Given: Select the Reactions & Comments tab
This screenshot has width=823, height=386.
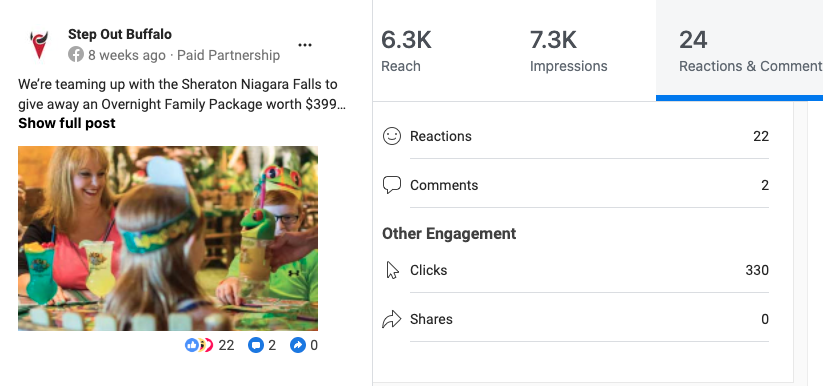Looking at the screenshot, I should point(740,50).
